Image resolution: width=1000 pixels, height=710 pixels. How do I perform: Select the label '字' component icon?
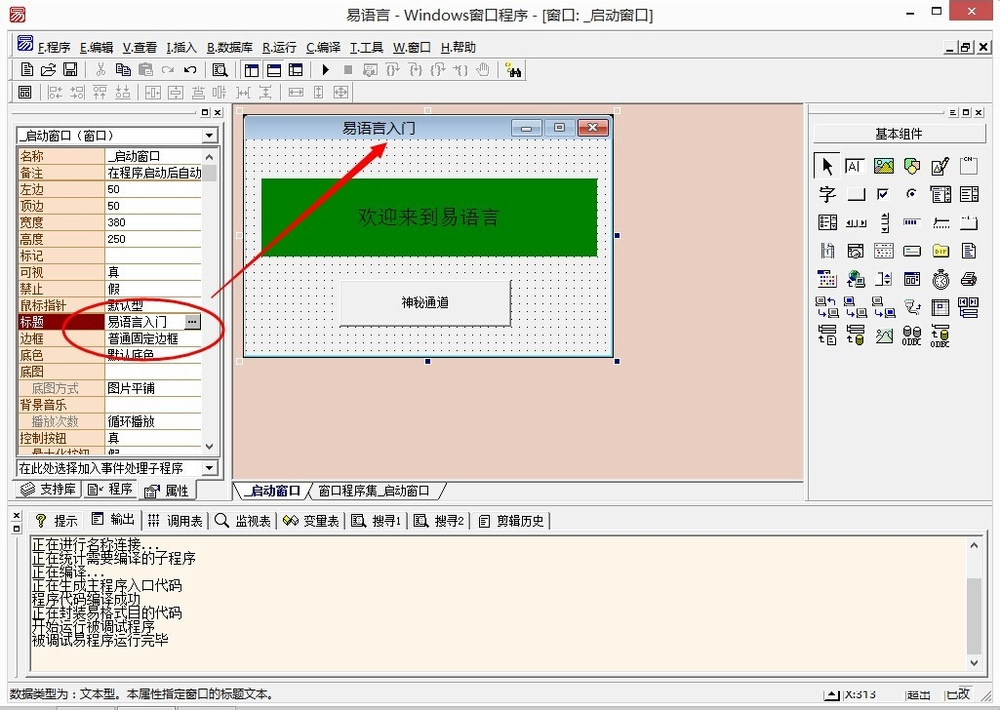[827, 194]
